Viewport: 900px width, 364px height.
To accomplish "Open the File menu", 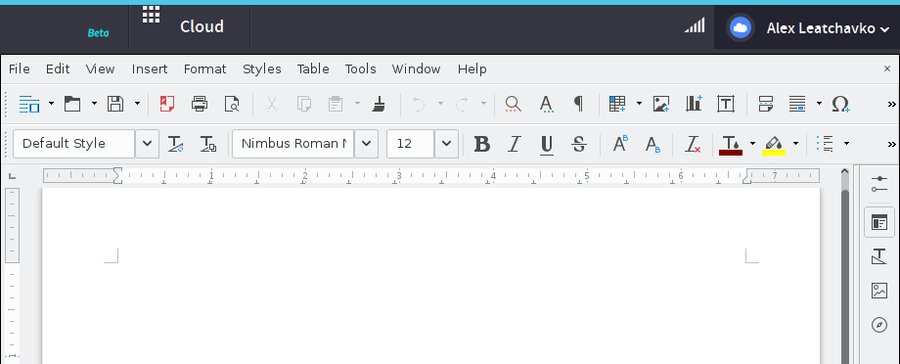I will (19, 69).
